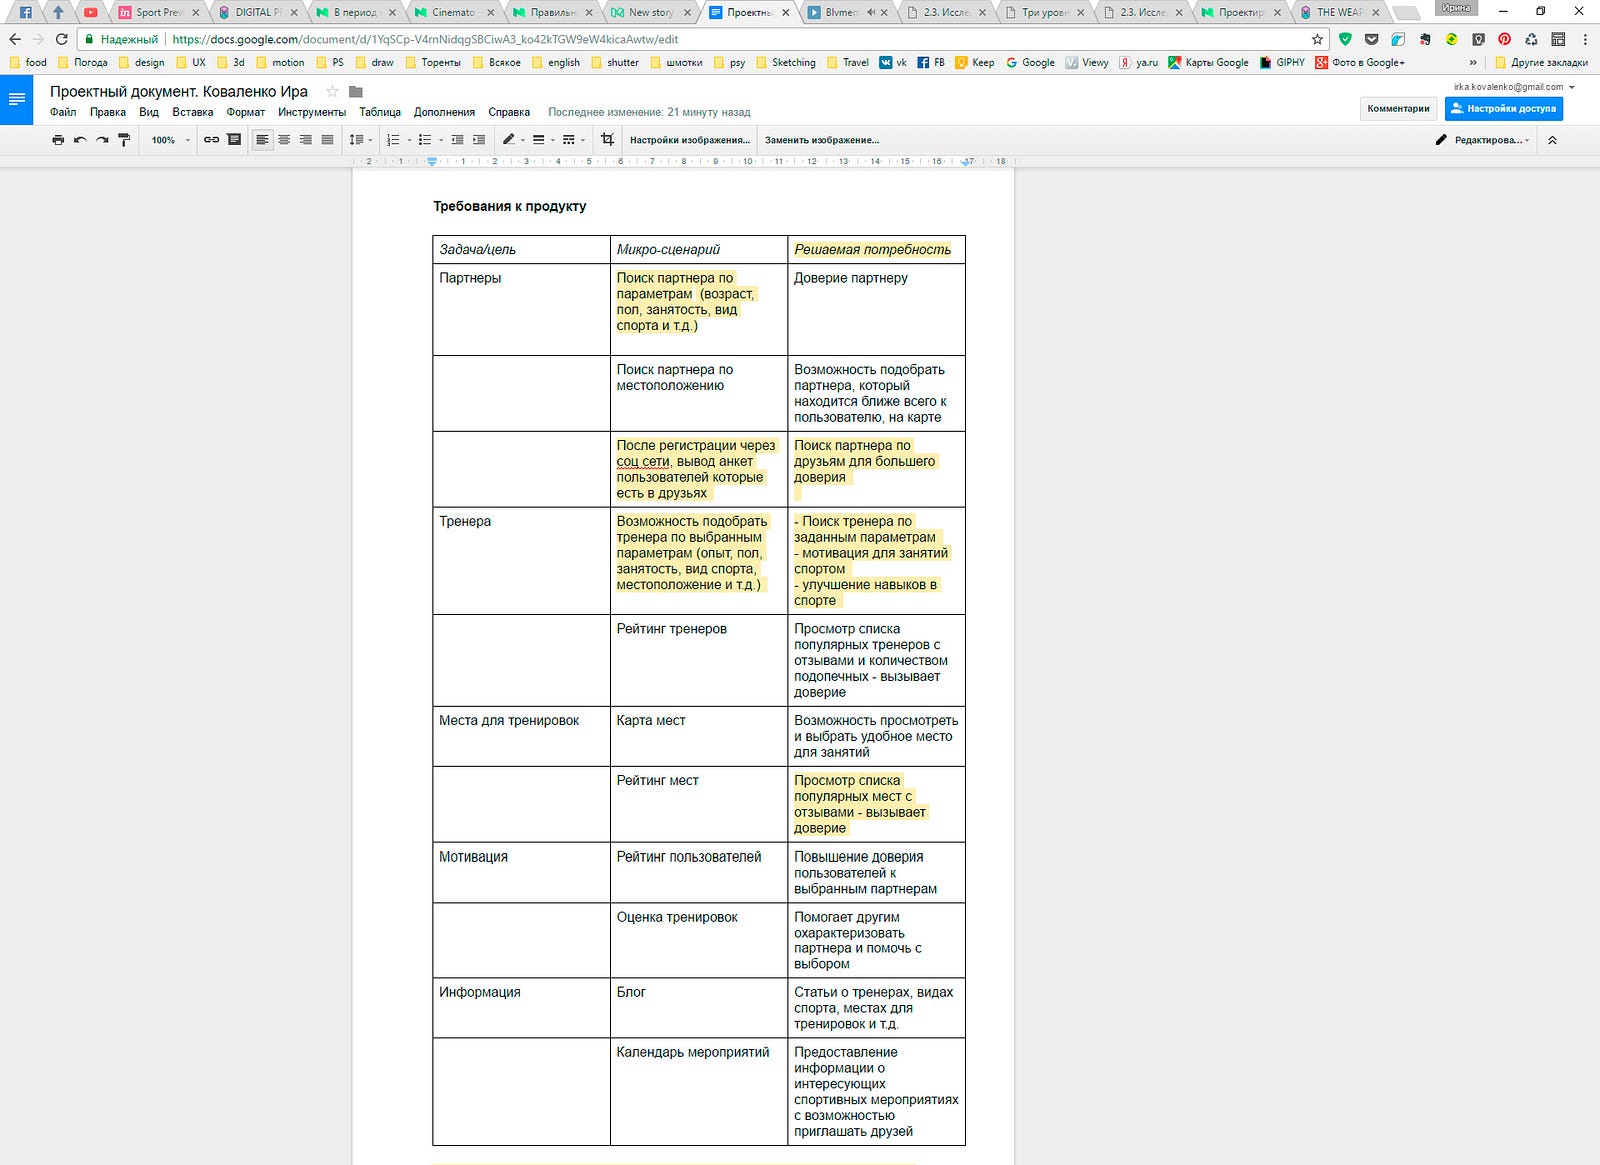Click Заменить изображение button

coord(822,140)
